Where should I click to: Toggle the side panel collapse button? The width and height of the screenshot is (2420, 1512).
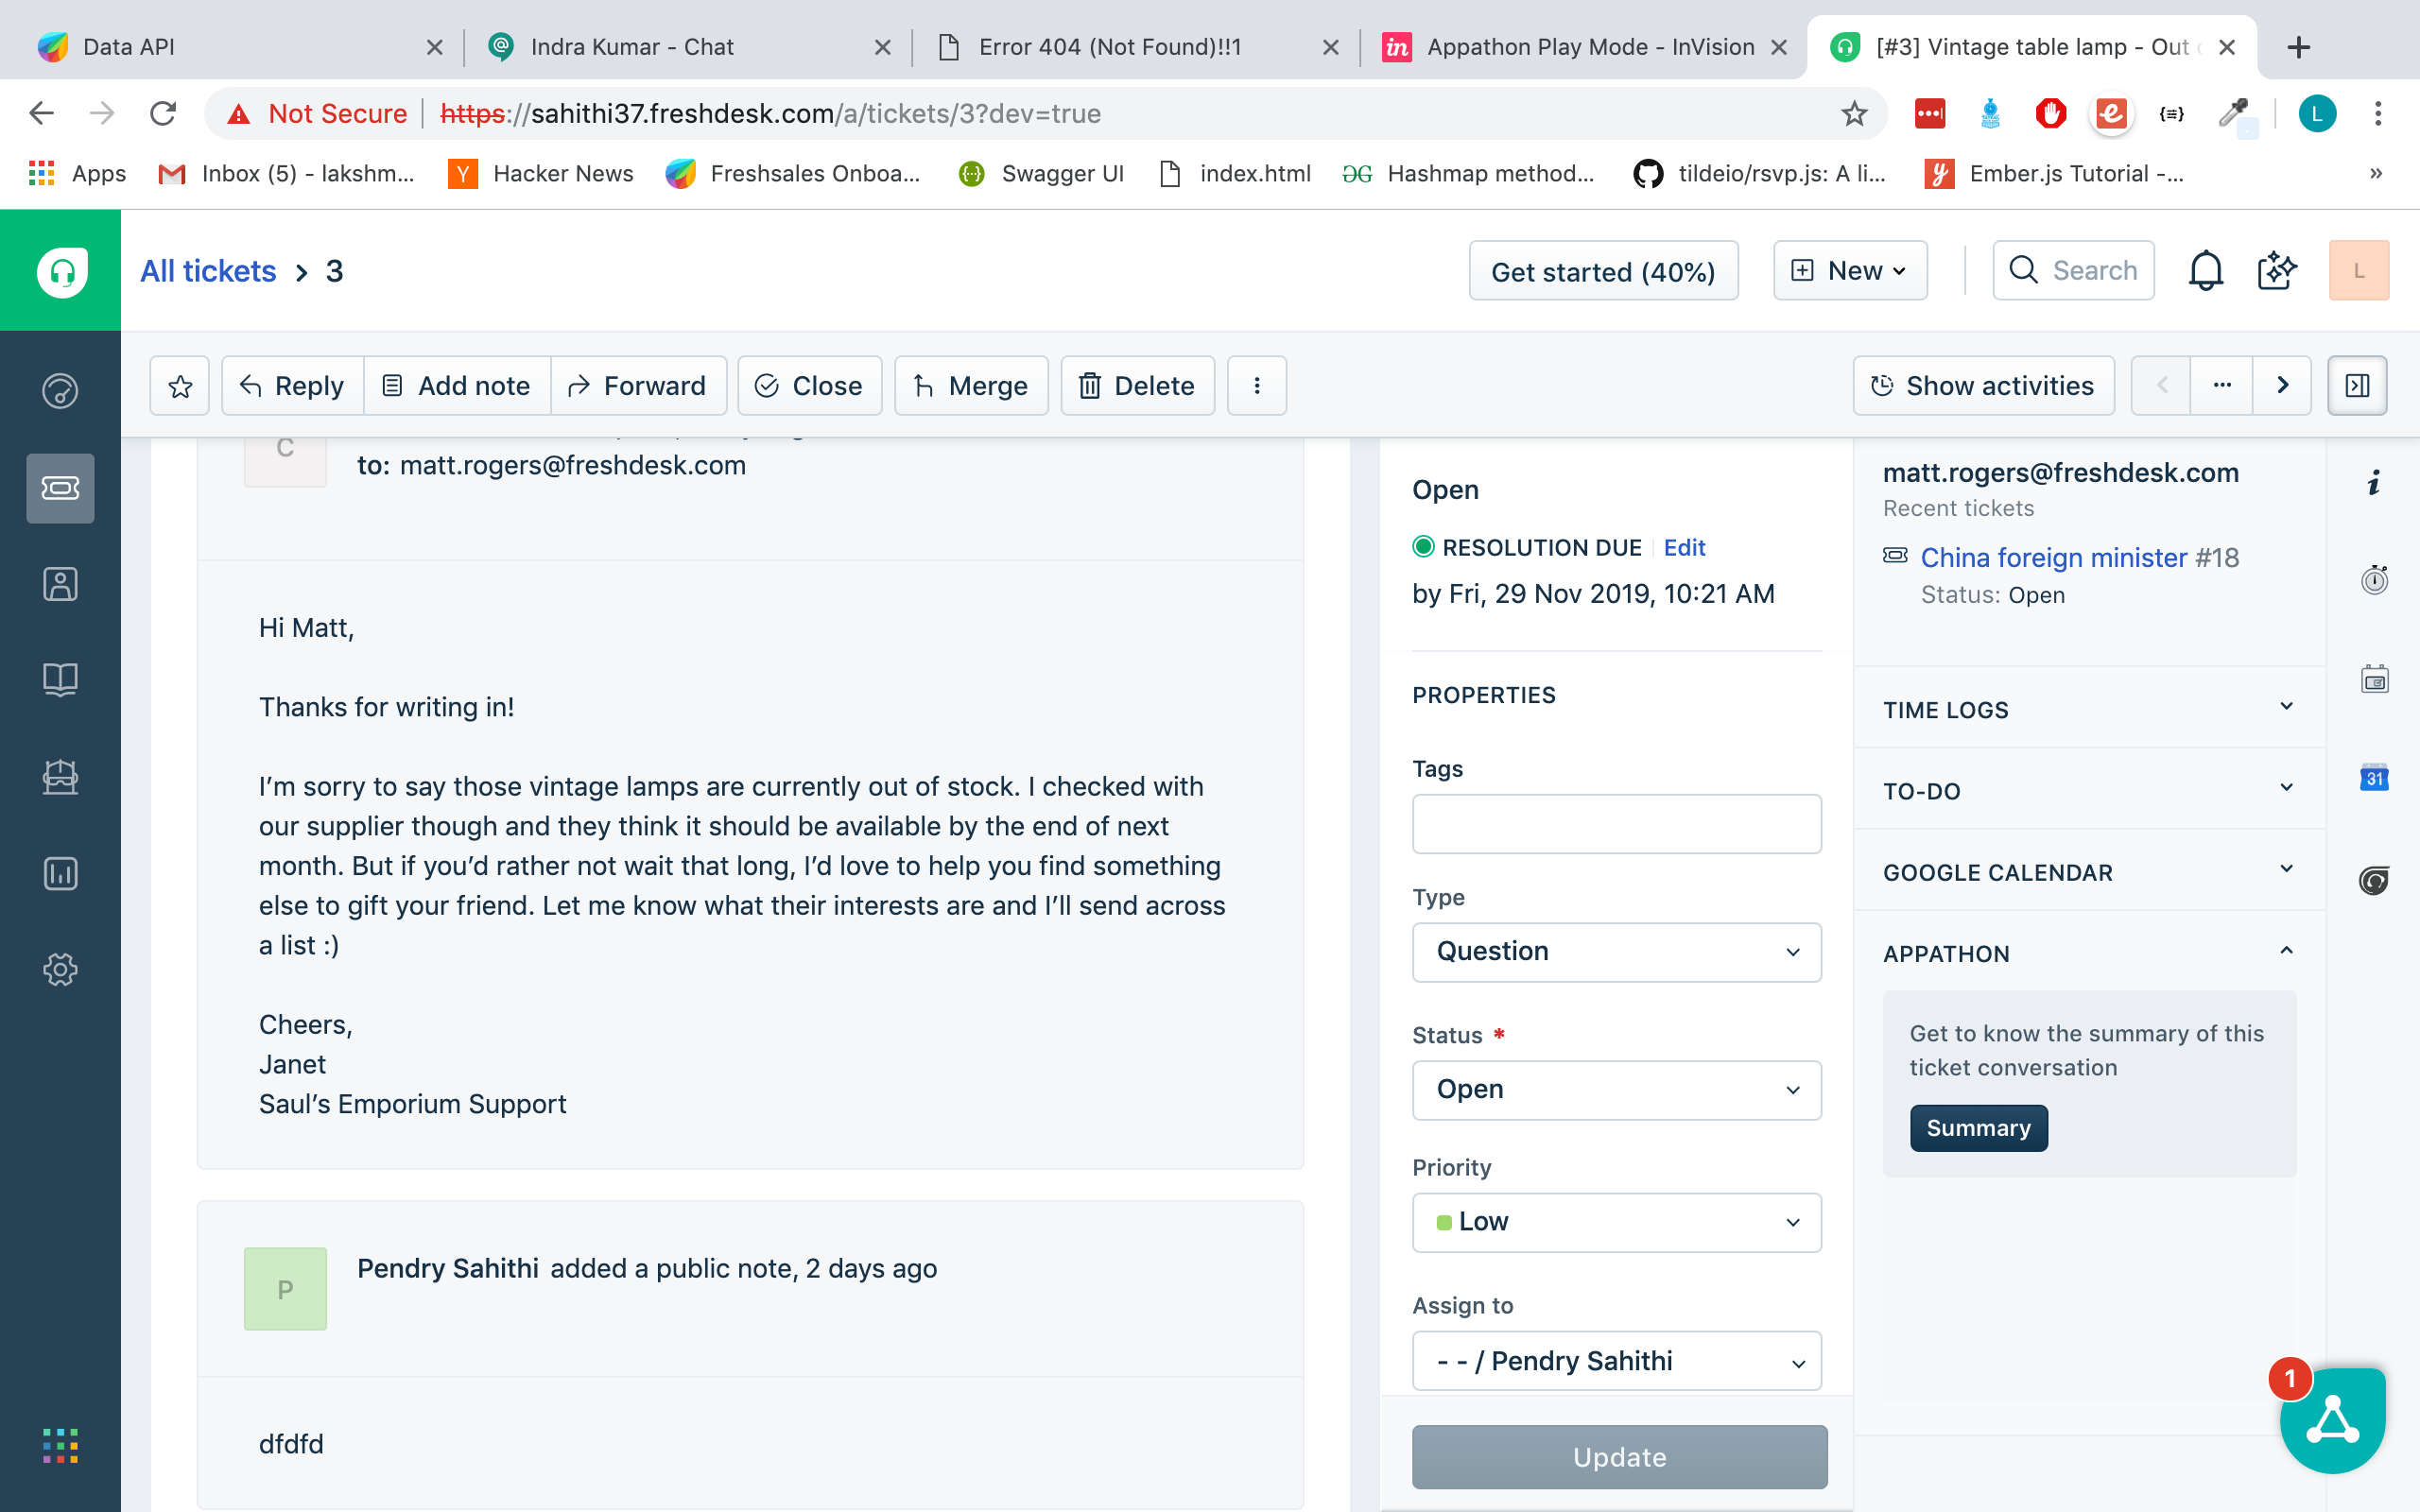click(x=2357, y=386)
